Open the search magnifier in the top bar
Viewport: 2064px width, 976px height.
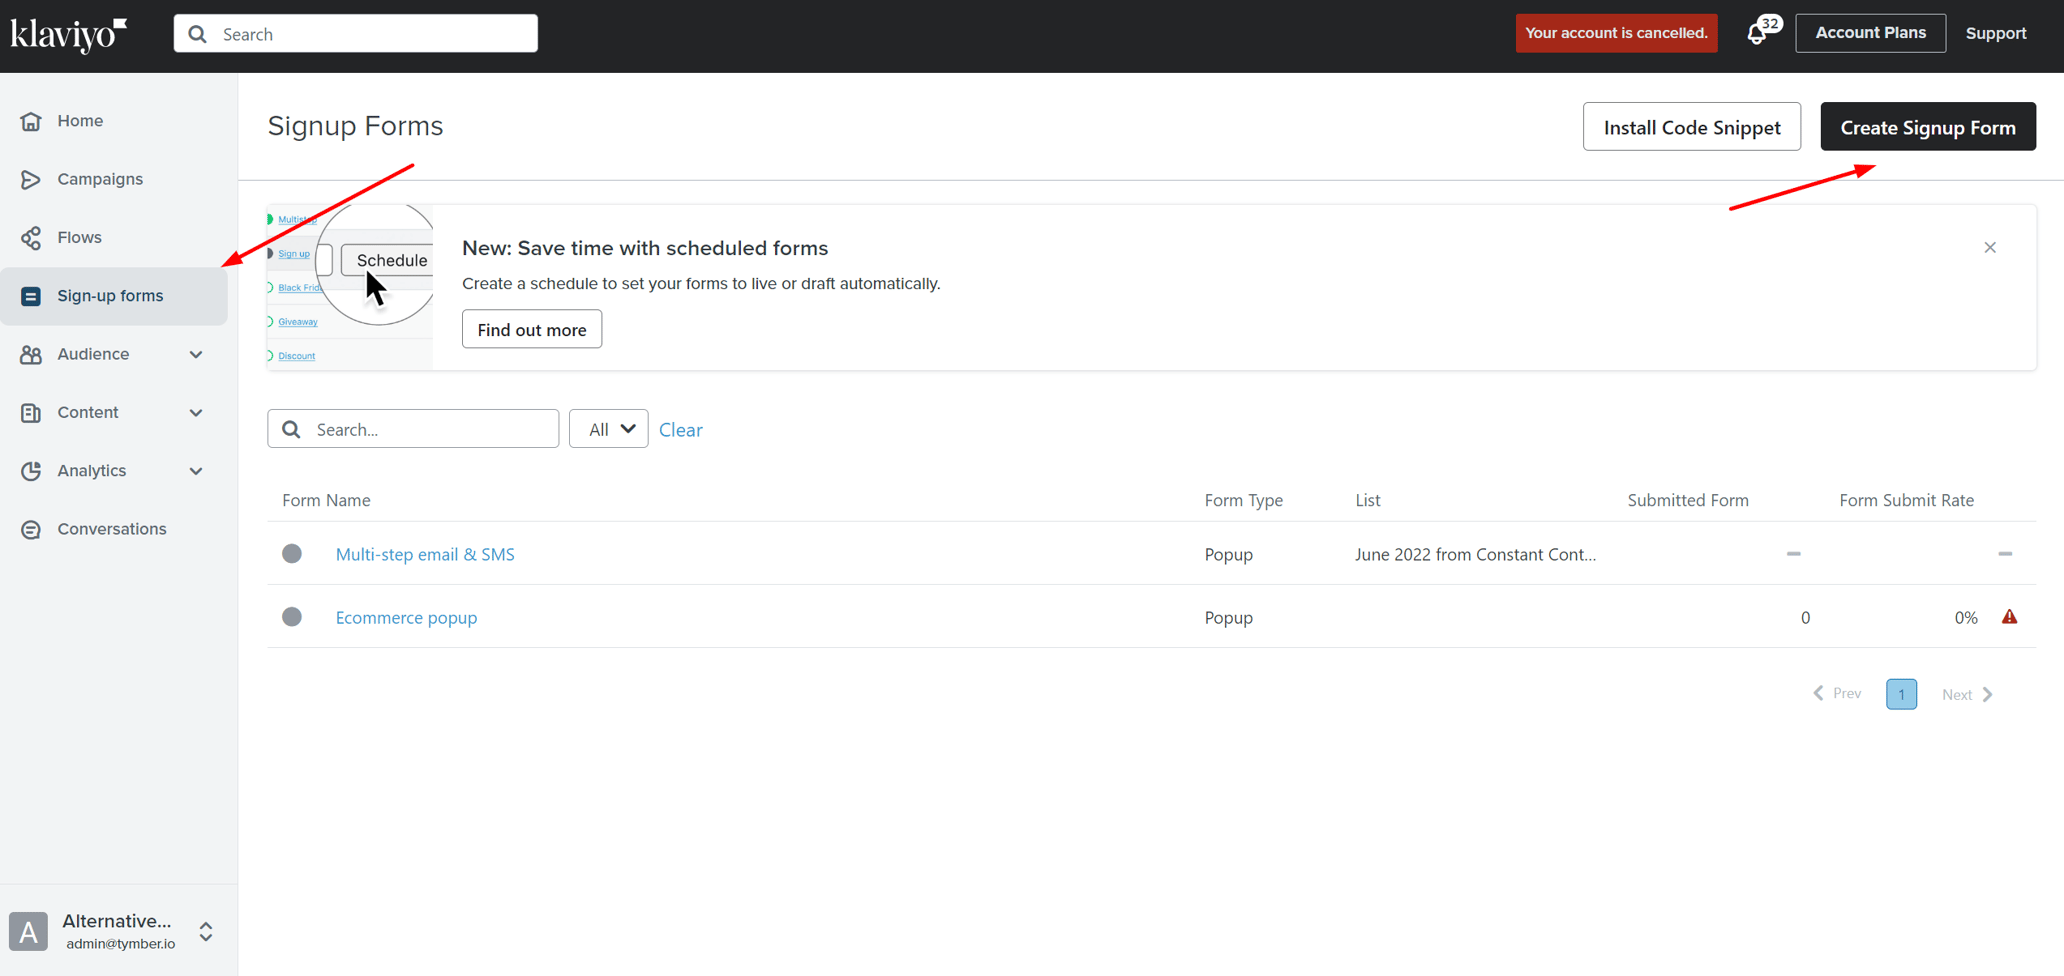tap(197, 33)
